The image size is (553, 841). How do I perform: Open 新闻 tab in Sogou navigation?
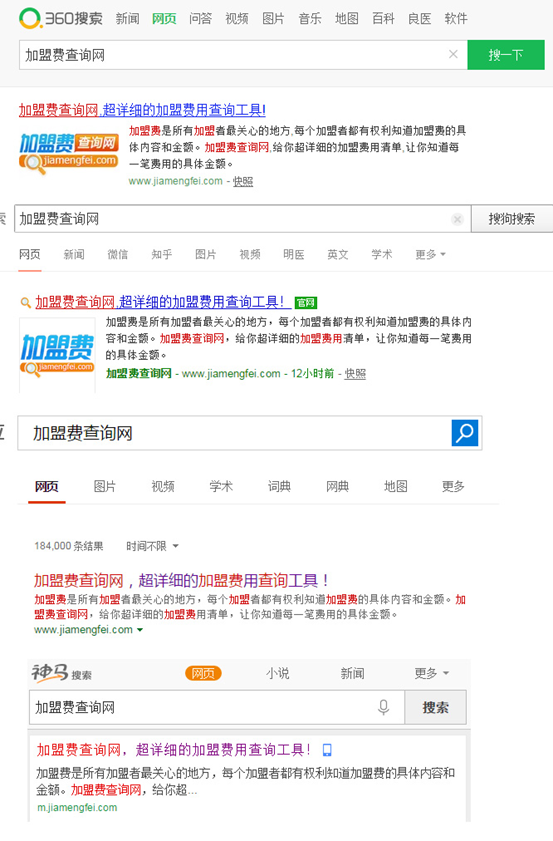(74, 254)
